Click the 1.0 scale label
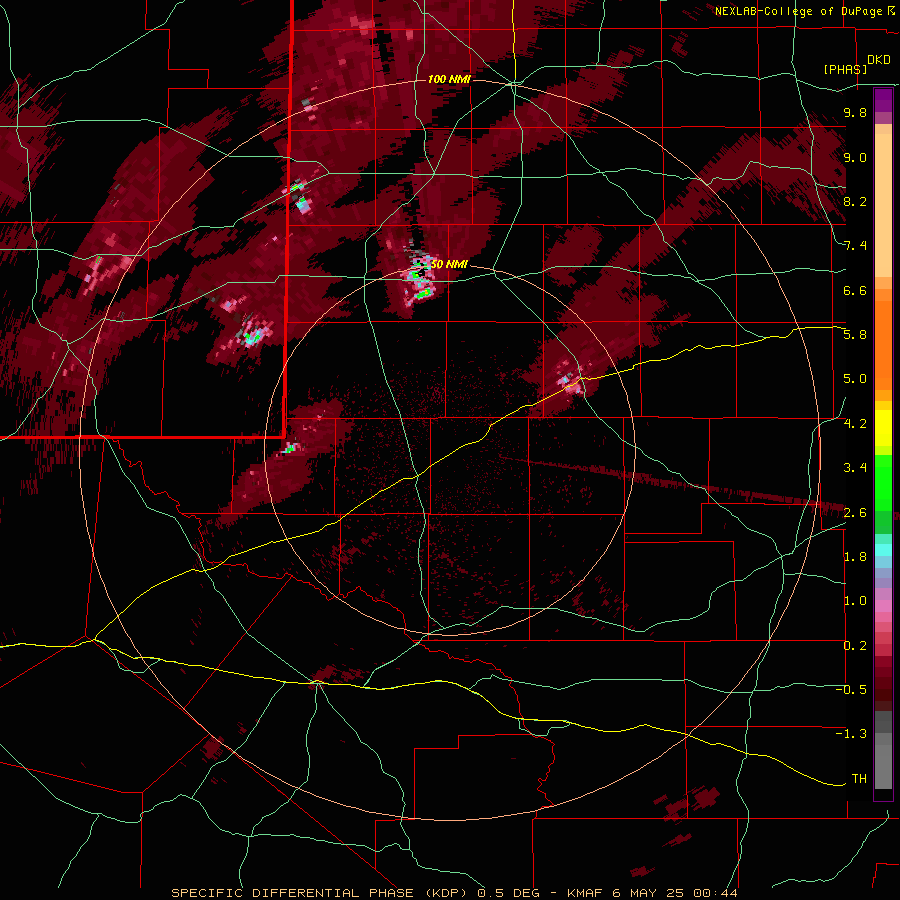This screenshot has width=900, height=900. (855, 601)
